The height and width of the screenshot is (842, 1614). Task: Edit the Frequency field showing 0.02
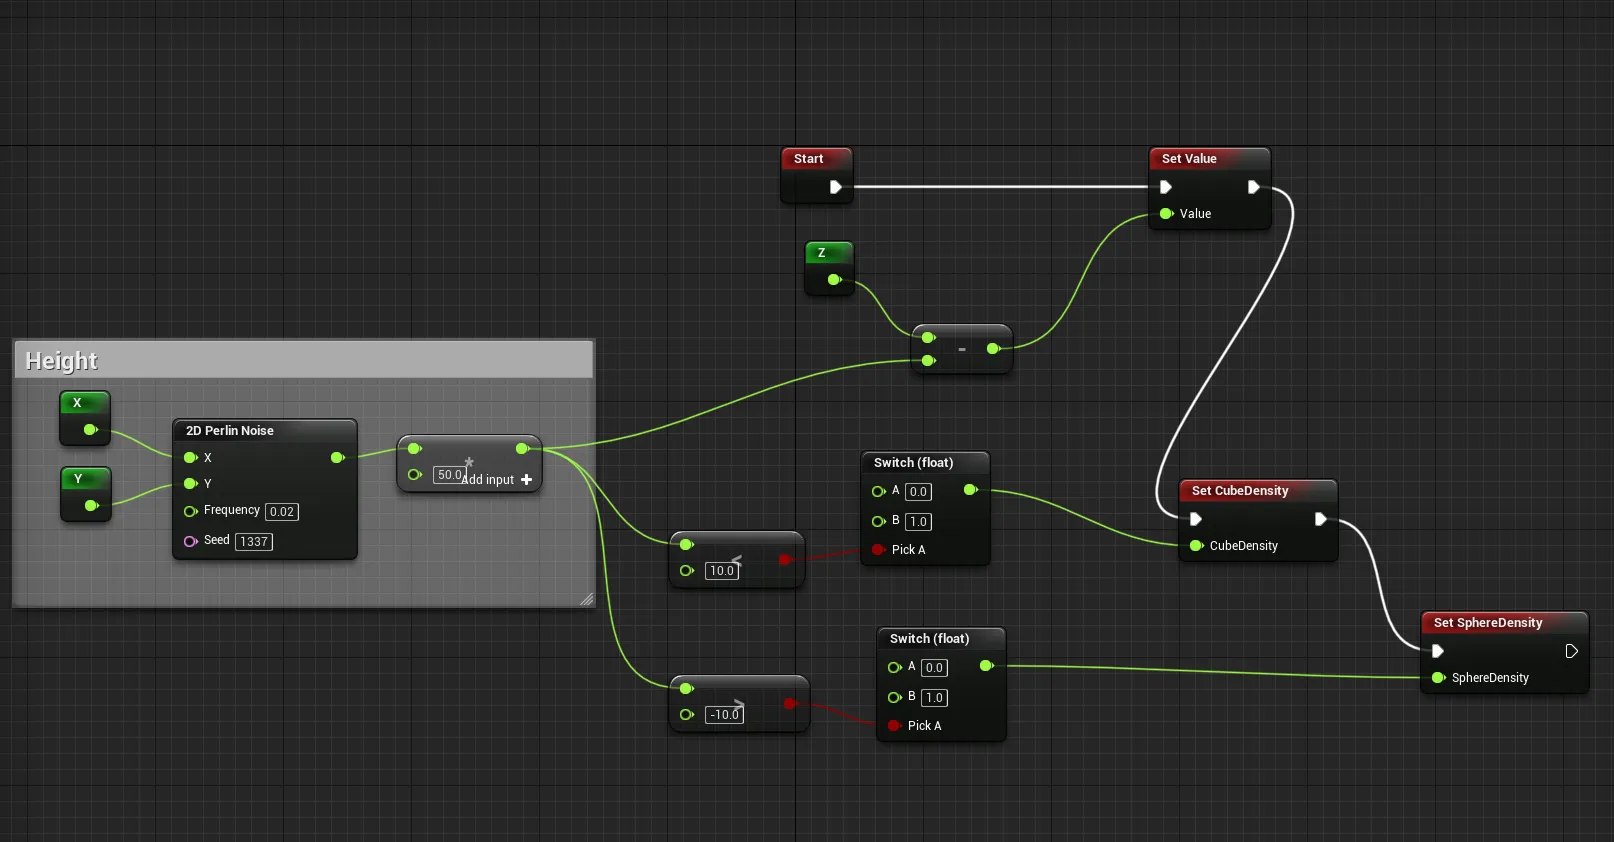(282, 512)
